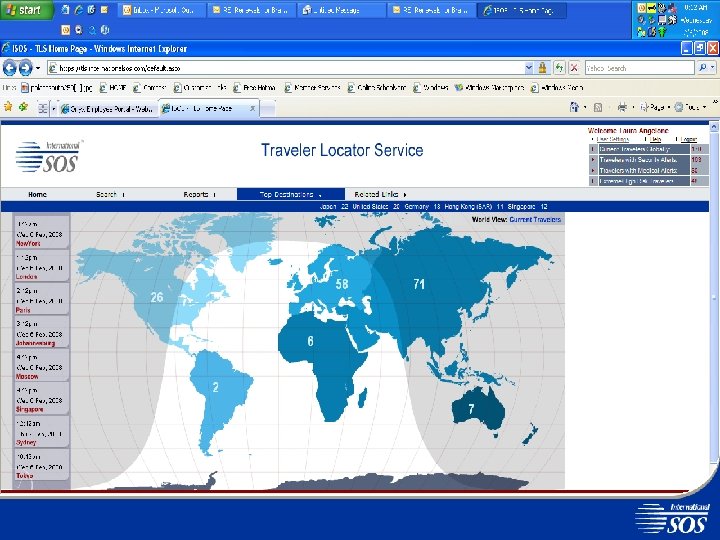The width and height of the screenshot is (720, 540).
Task: Expand Travelers with Medical Alerts row arrow
Action: [x=593, y=170]
